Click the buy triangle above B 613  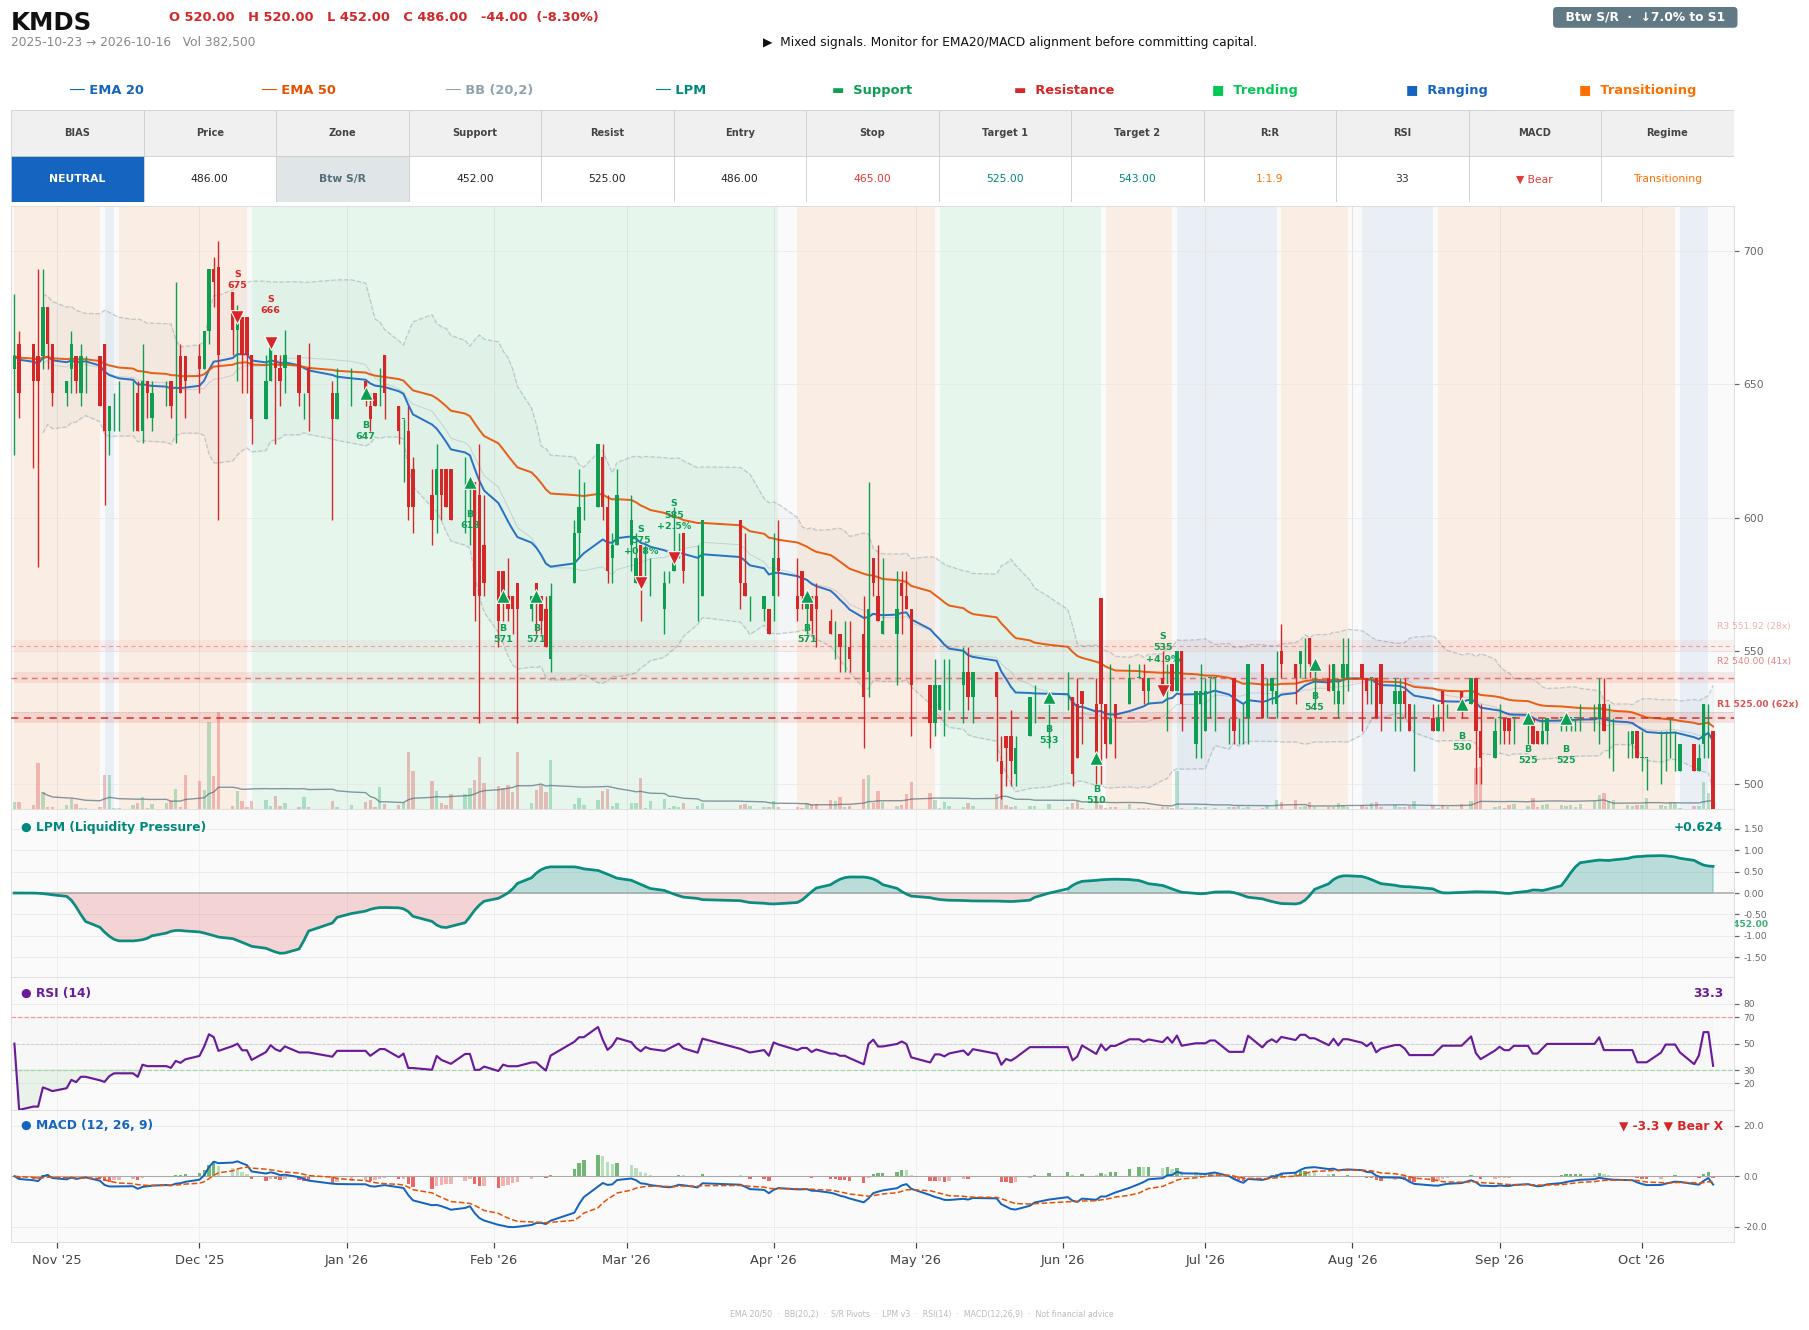470,483
